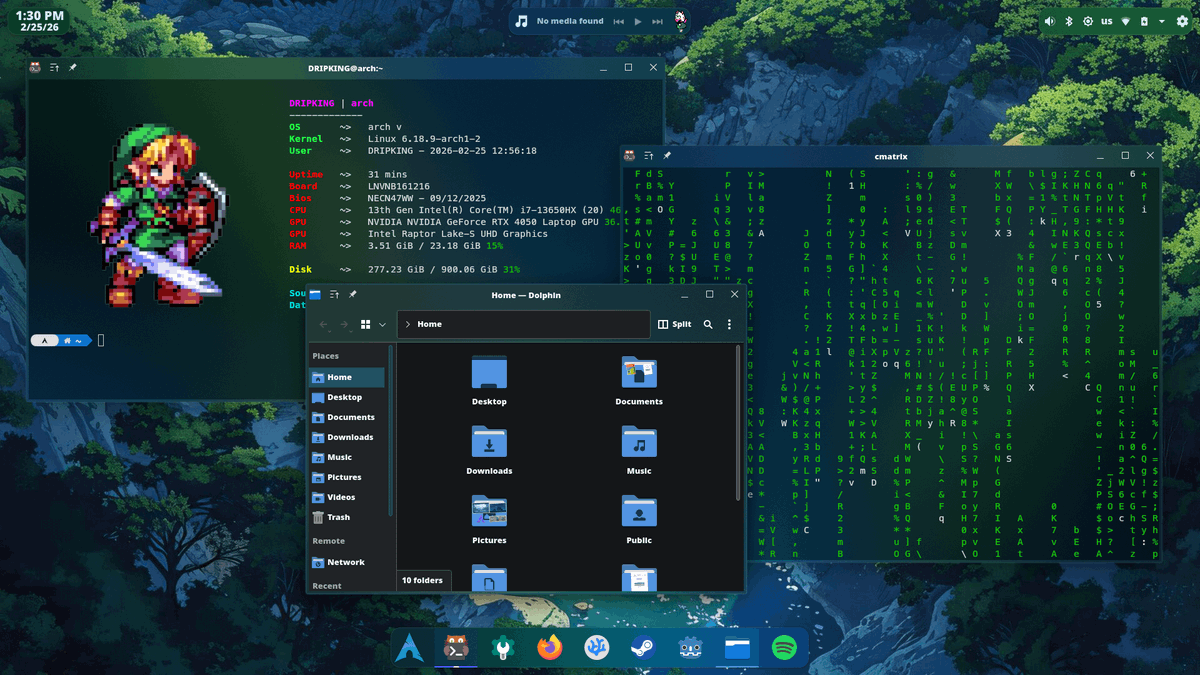This screenshot has width=1200, height=675.
Task: Click the keep-above icon in cmatrix title bar
Action: coord(649,156)
